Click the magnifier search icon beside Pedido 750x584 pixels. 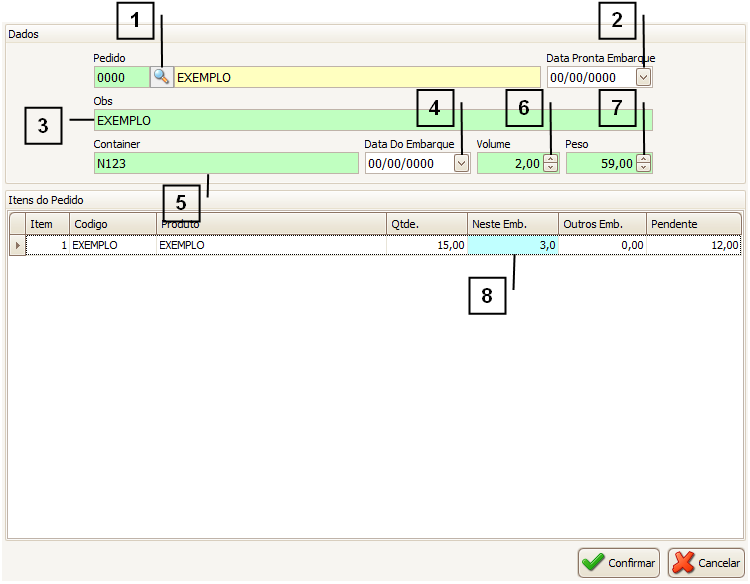tap(161, 77)
